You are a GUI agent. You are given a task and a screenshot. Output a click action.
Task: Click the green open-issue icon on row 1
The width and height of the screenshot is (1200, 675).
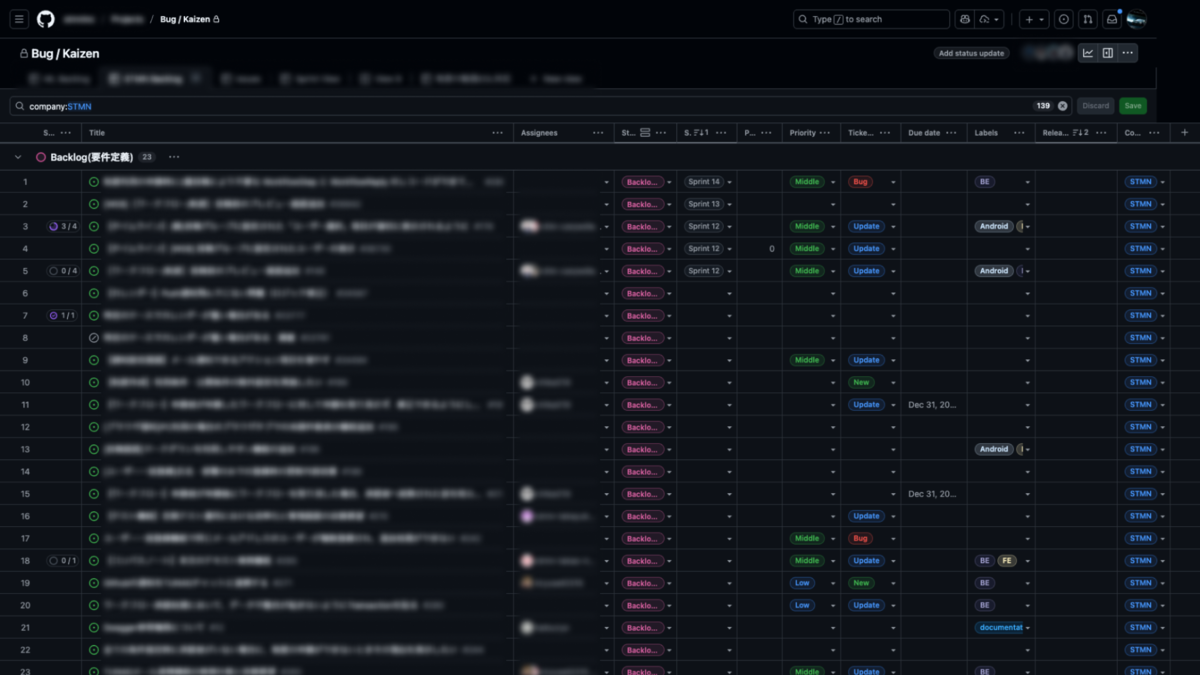click(95, 181)
